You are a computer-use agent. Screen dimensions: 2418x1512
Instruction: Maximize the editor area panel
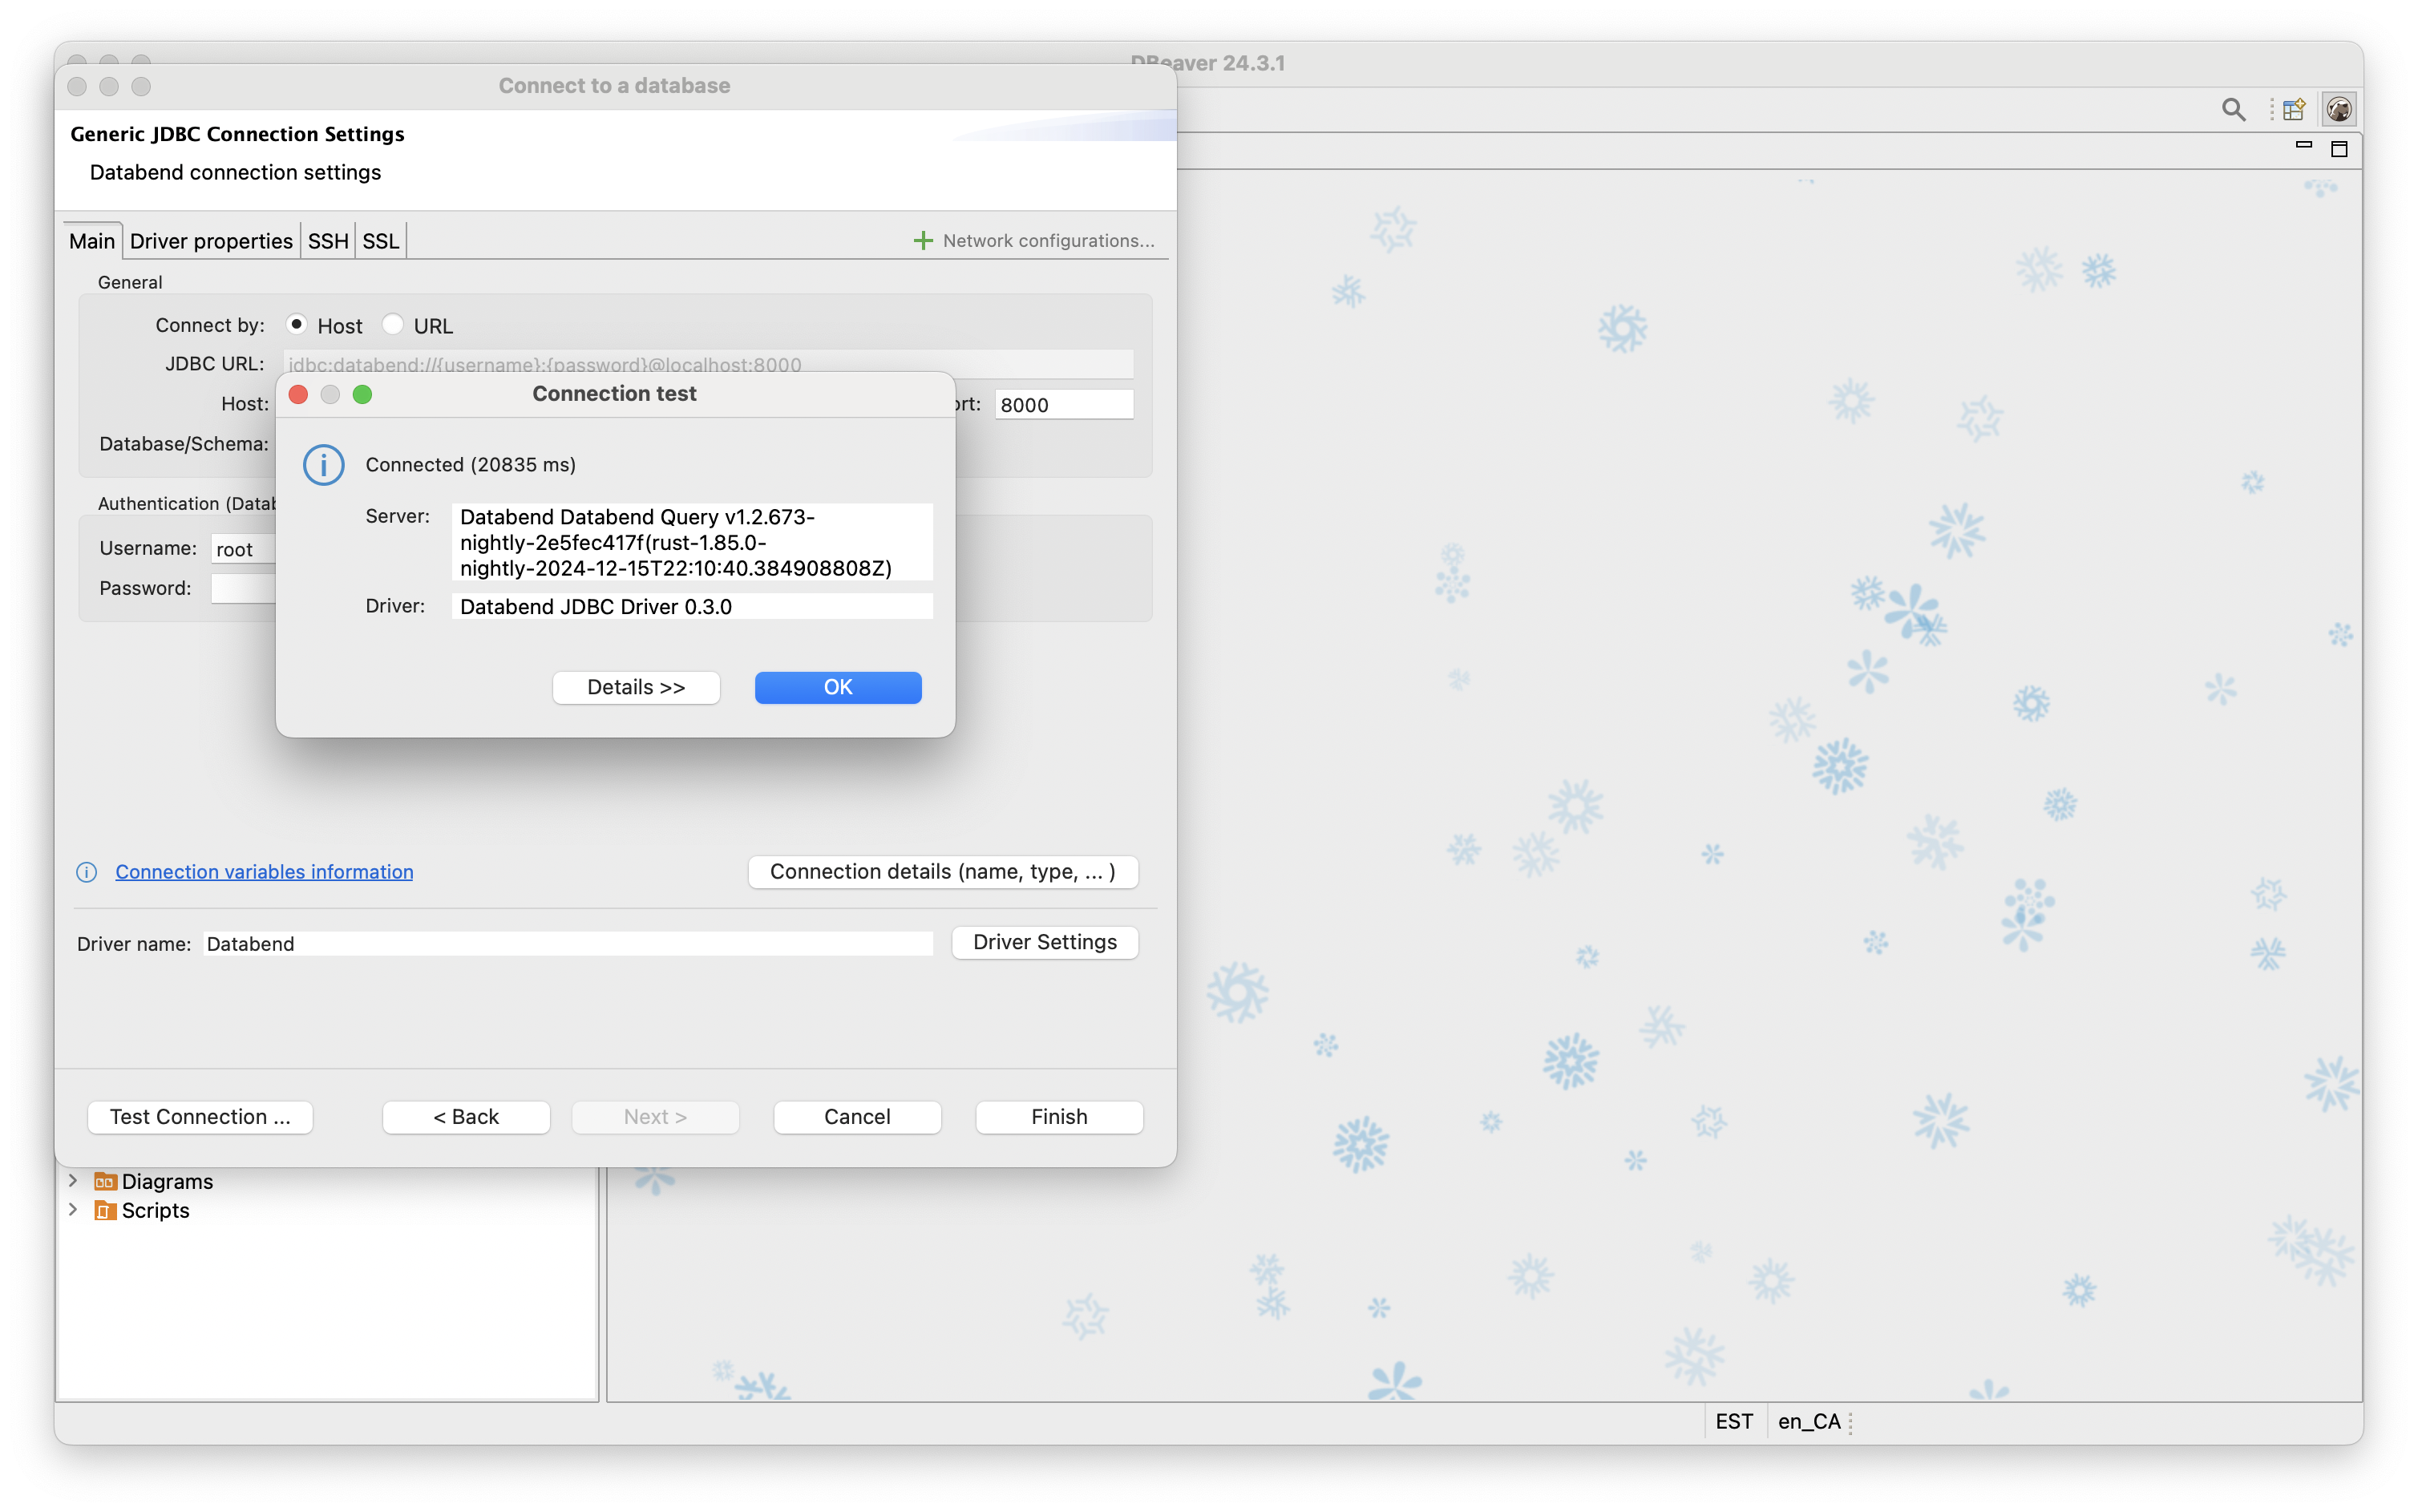pyautogui.click(x=2338, y=149)
